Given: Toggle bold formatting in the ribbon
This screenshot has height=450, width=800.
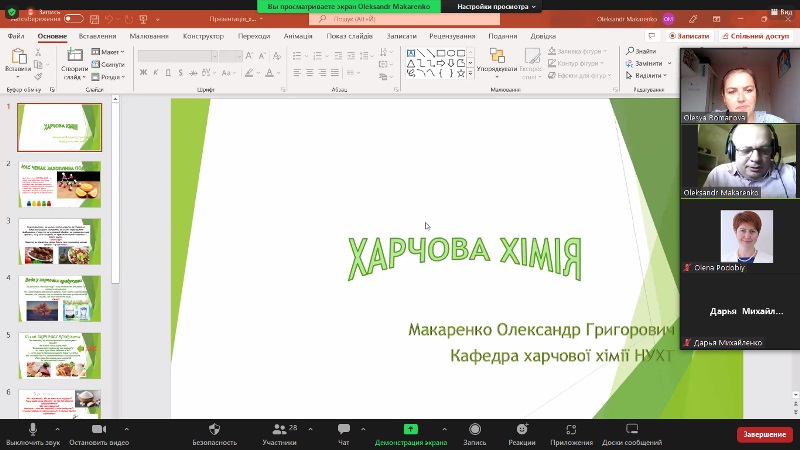Looking at the screenshot, I should 144,72.
